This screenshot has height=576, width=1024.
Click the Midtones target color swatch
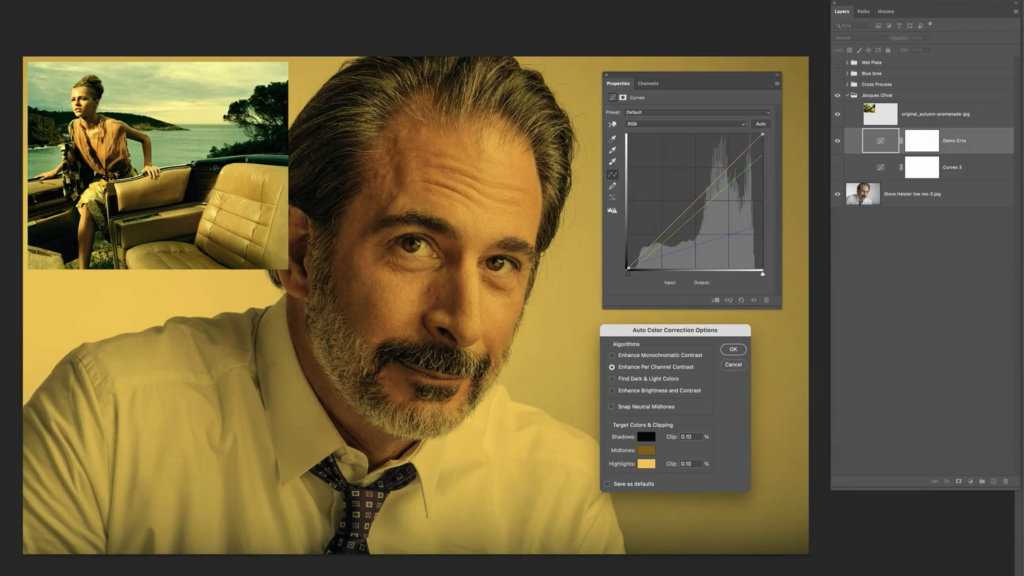(x=646, y=450)
